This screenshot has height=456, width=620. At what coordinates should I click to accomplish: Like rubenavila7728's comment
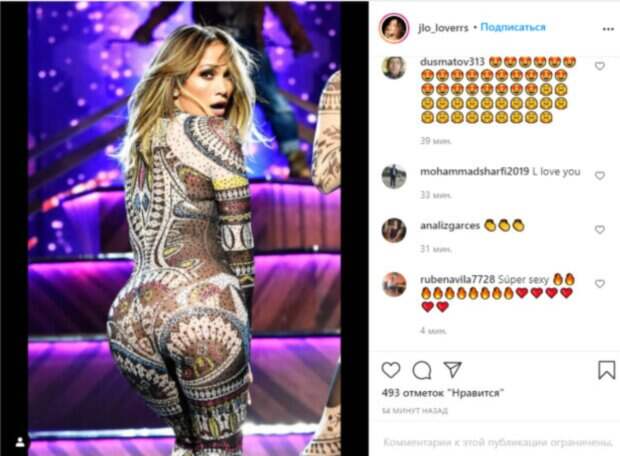[600, 284]
